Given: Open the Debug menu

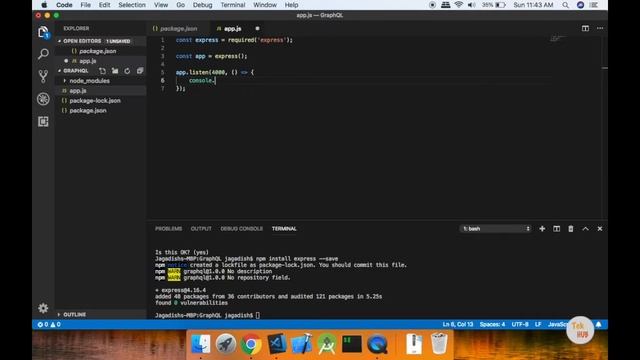Looking at the screenshot, I should tap(202, 5).
